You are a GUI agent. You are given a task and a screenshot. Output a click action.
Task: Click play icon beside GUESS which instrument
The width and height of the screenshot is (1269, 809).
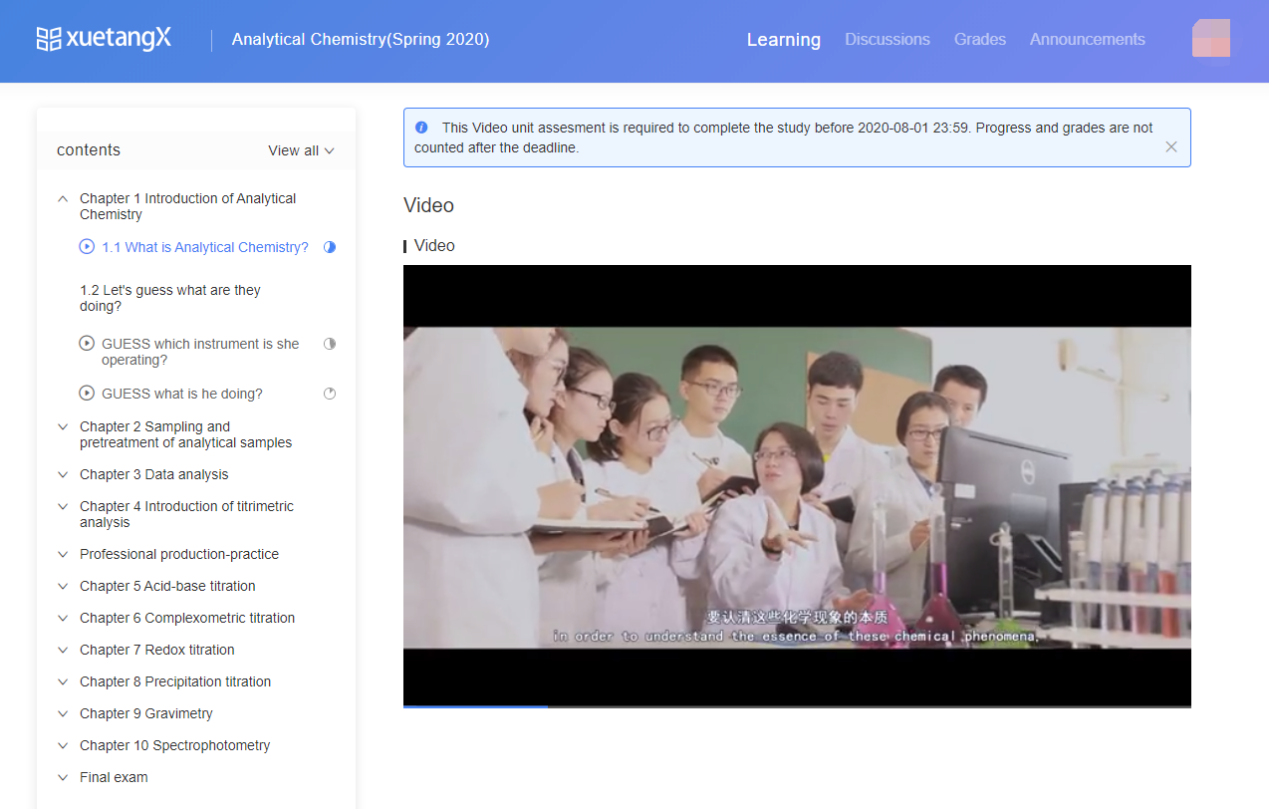pos(87,344)
